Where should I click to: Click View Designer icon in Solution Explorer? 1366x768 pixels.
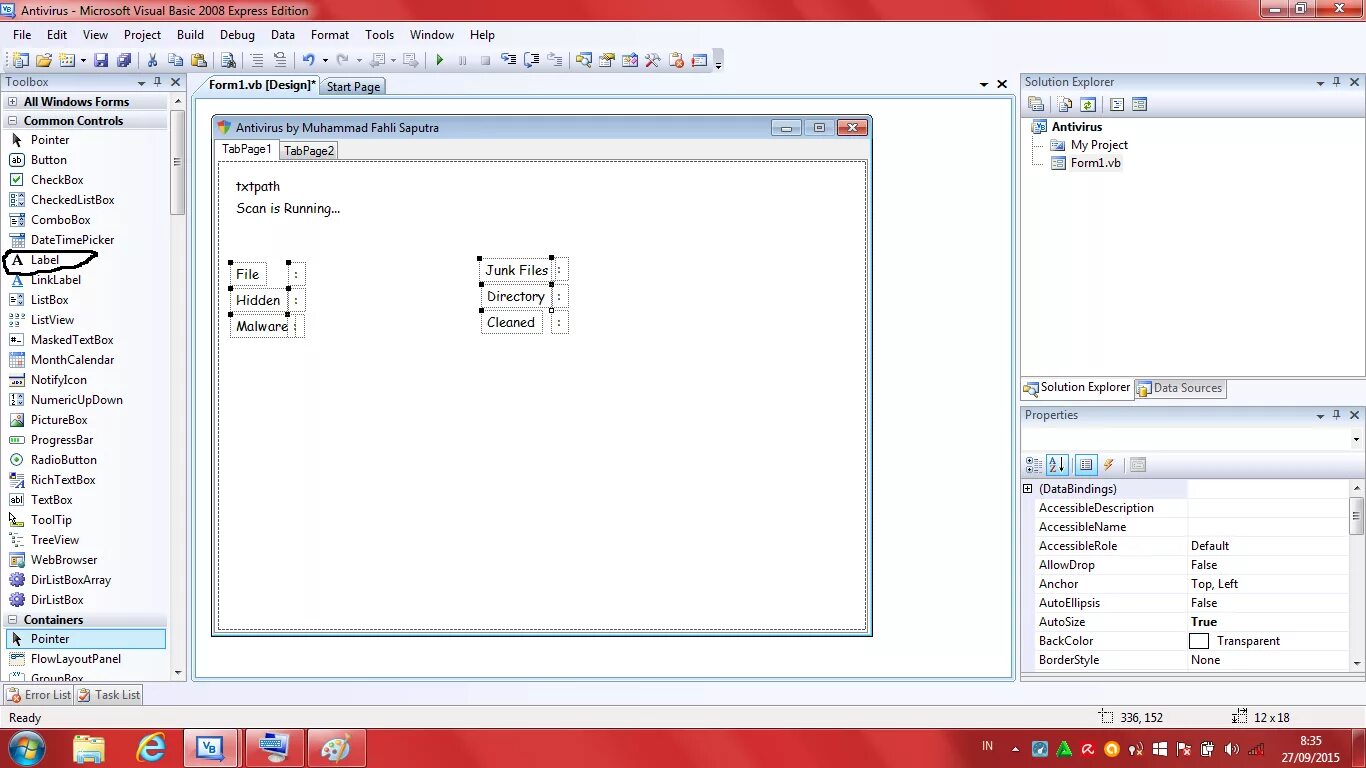coord(1139,104)
